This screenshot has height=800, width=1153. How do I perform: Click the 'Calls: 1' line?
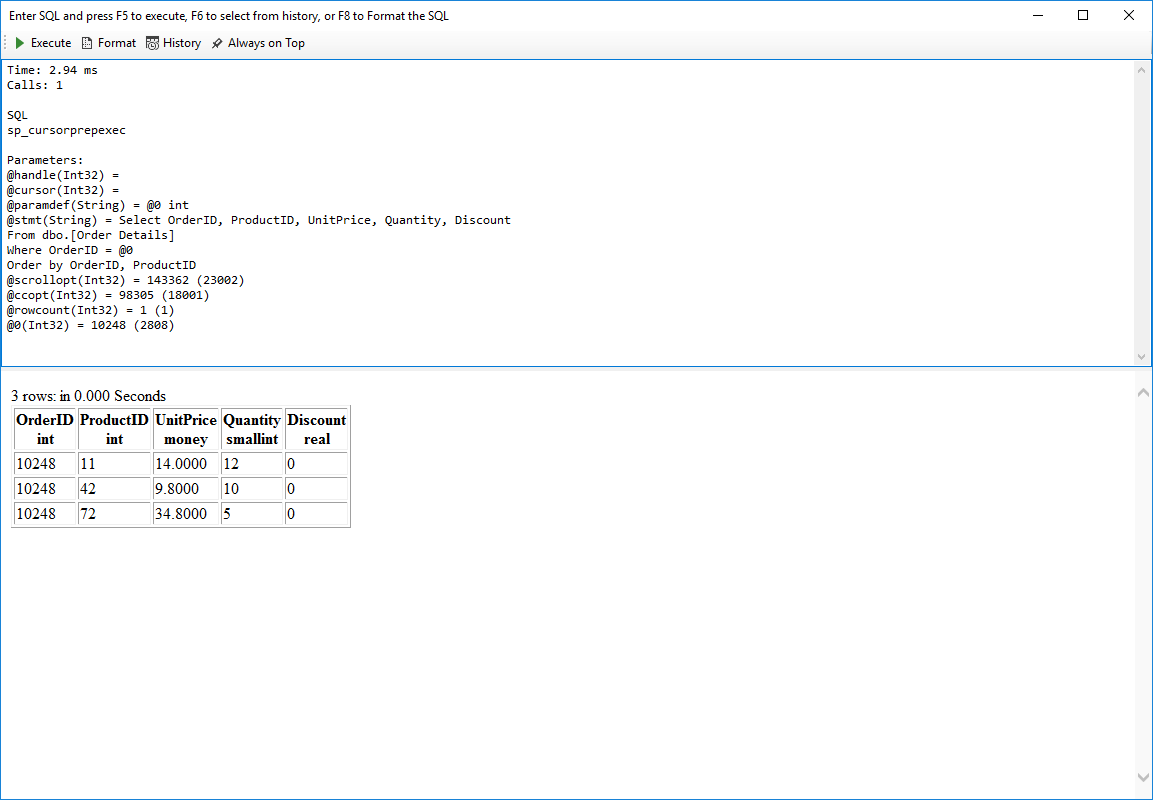click(35, 85)
